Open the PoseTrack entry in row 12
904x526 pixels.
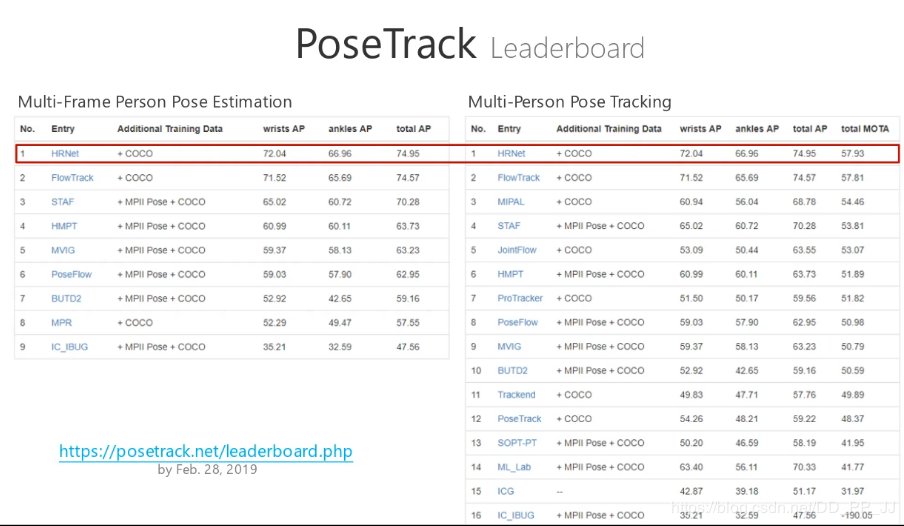pos(519,419)
